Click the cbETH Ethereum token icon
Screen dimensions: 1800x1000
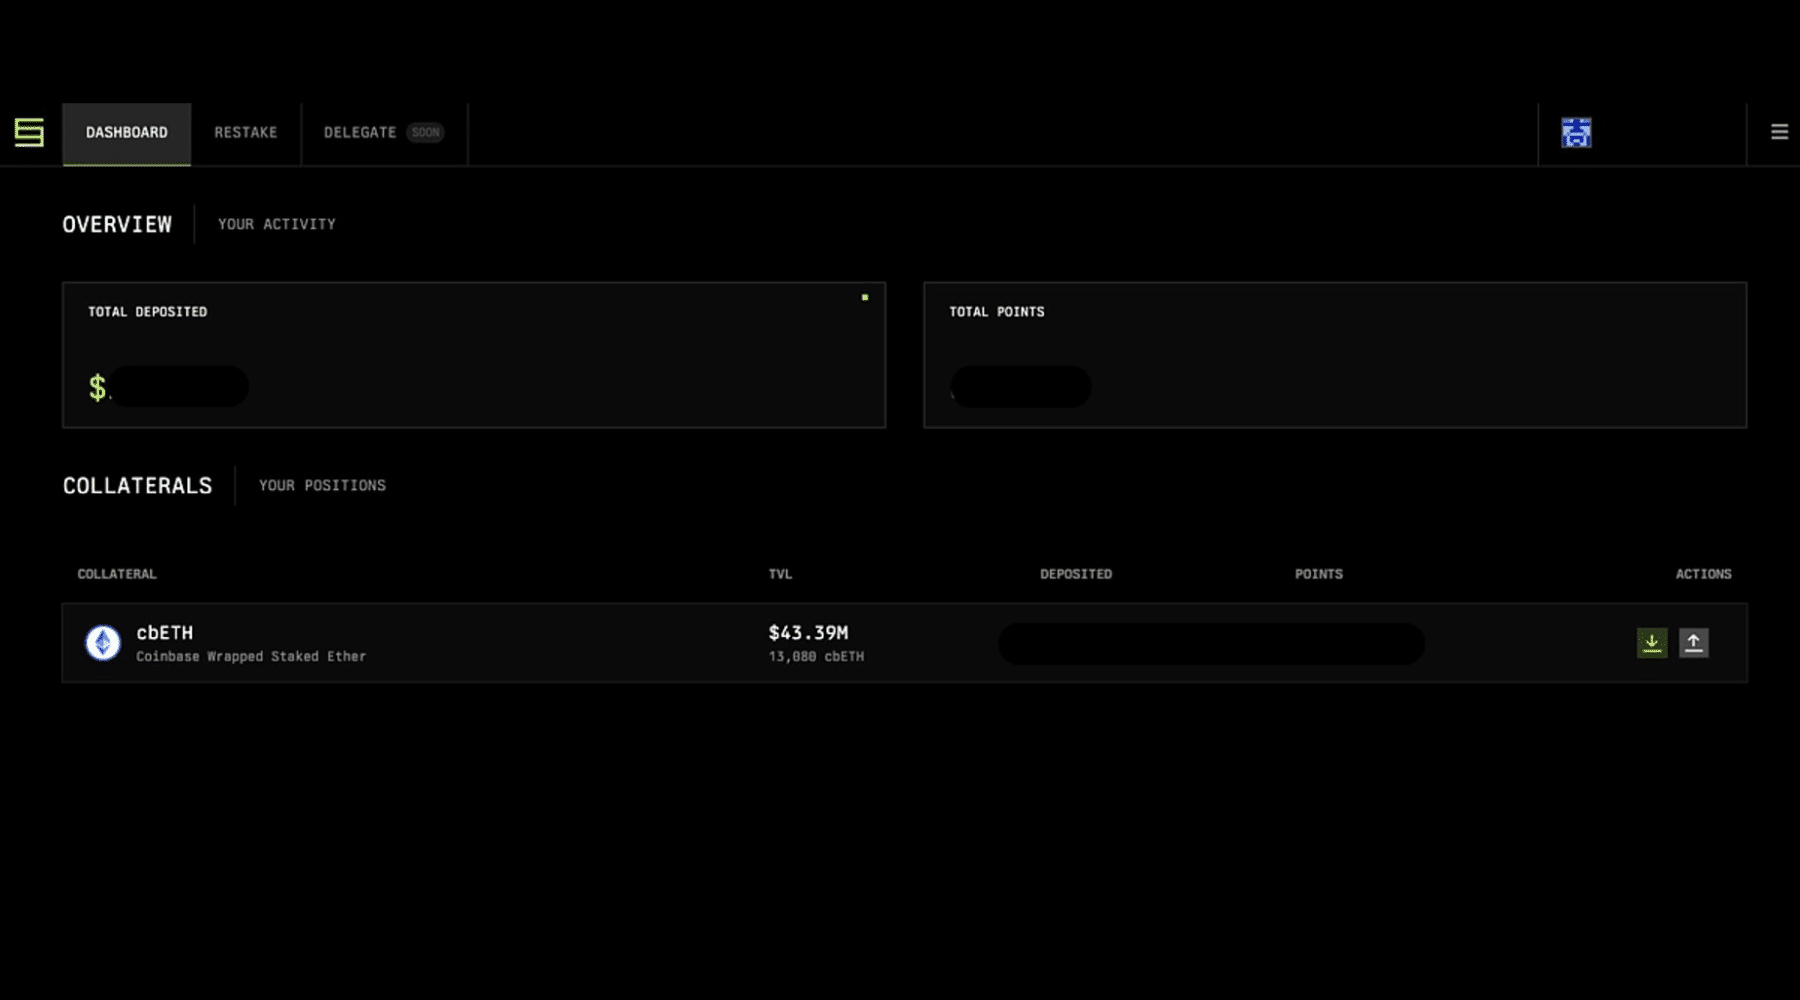[x=104, y=642]
